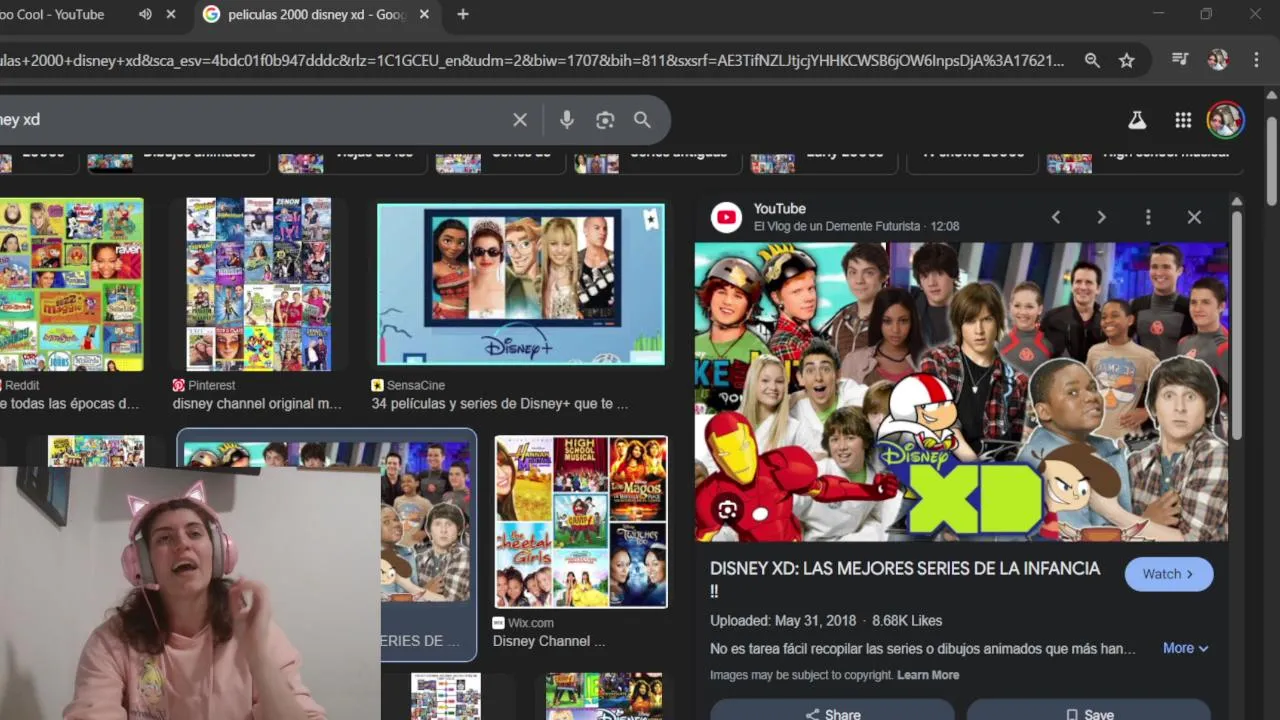Screen dimensions: 1280x720
Task: Open the media control icon in Chrome toolbar
Action: coord(1180,60)
